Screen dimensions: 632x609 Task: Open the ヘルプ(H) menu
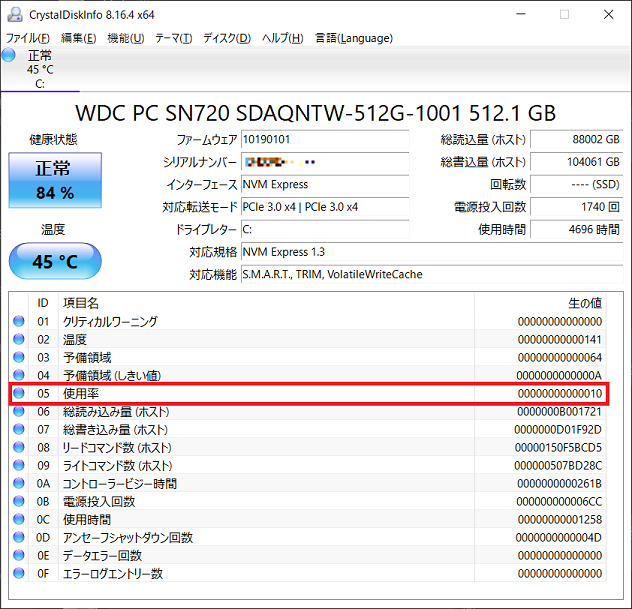[283, 38]
